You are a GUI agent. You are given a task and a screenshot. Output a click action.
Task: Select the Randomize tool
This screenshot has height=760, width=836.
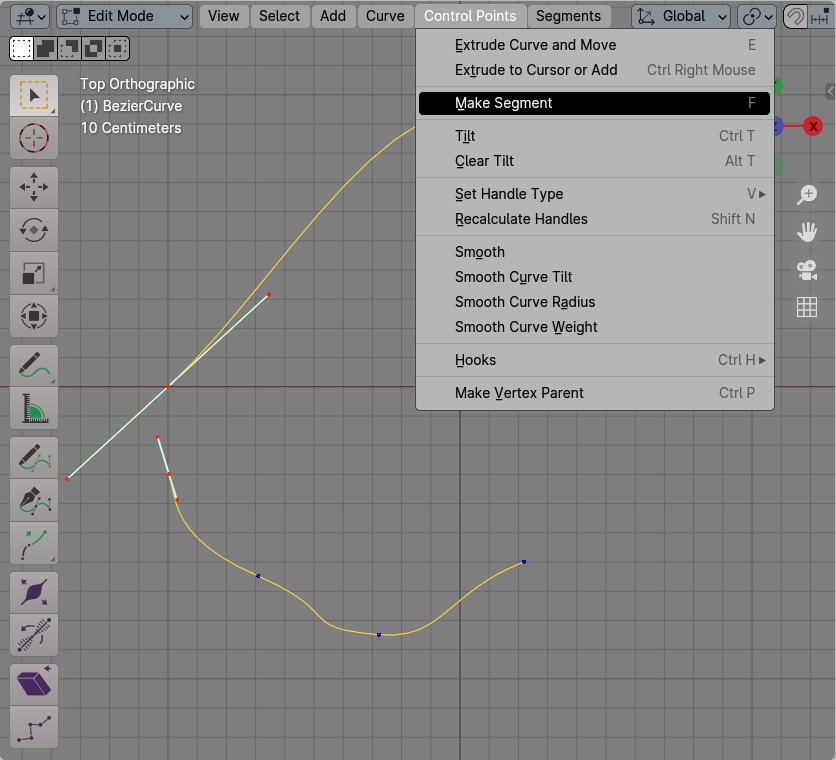coord(34,727)
